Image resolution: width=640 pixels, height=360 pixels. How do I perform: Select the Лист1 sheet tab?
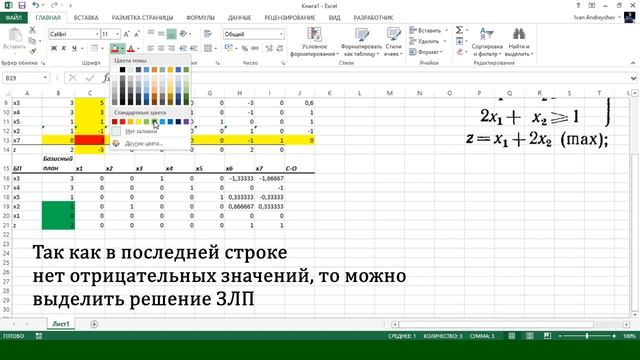pyautogui.click(x=61, y=324)
